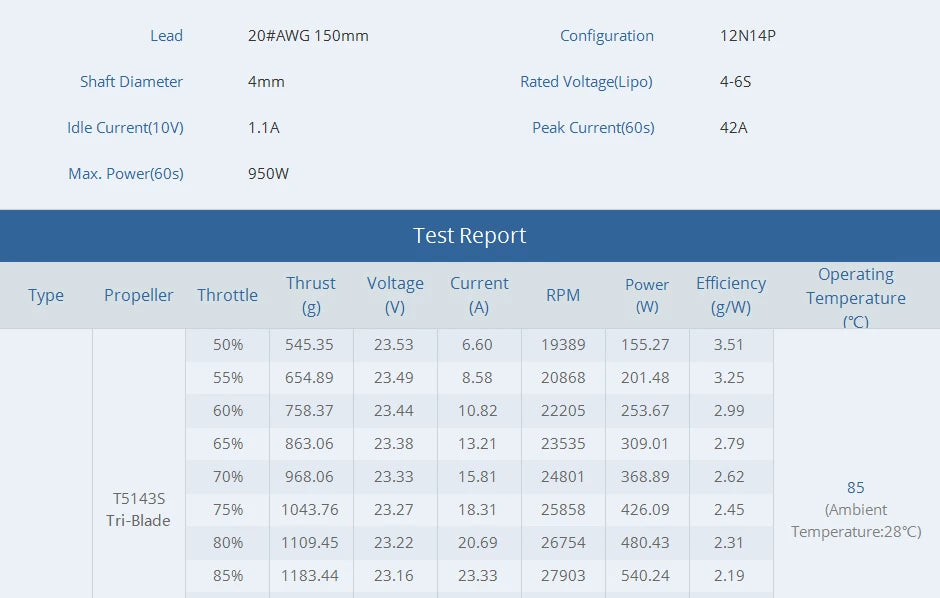Select the Power (W) column header
Viewport: 940px width, 598px height.
pos(647,295)
